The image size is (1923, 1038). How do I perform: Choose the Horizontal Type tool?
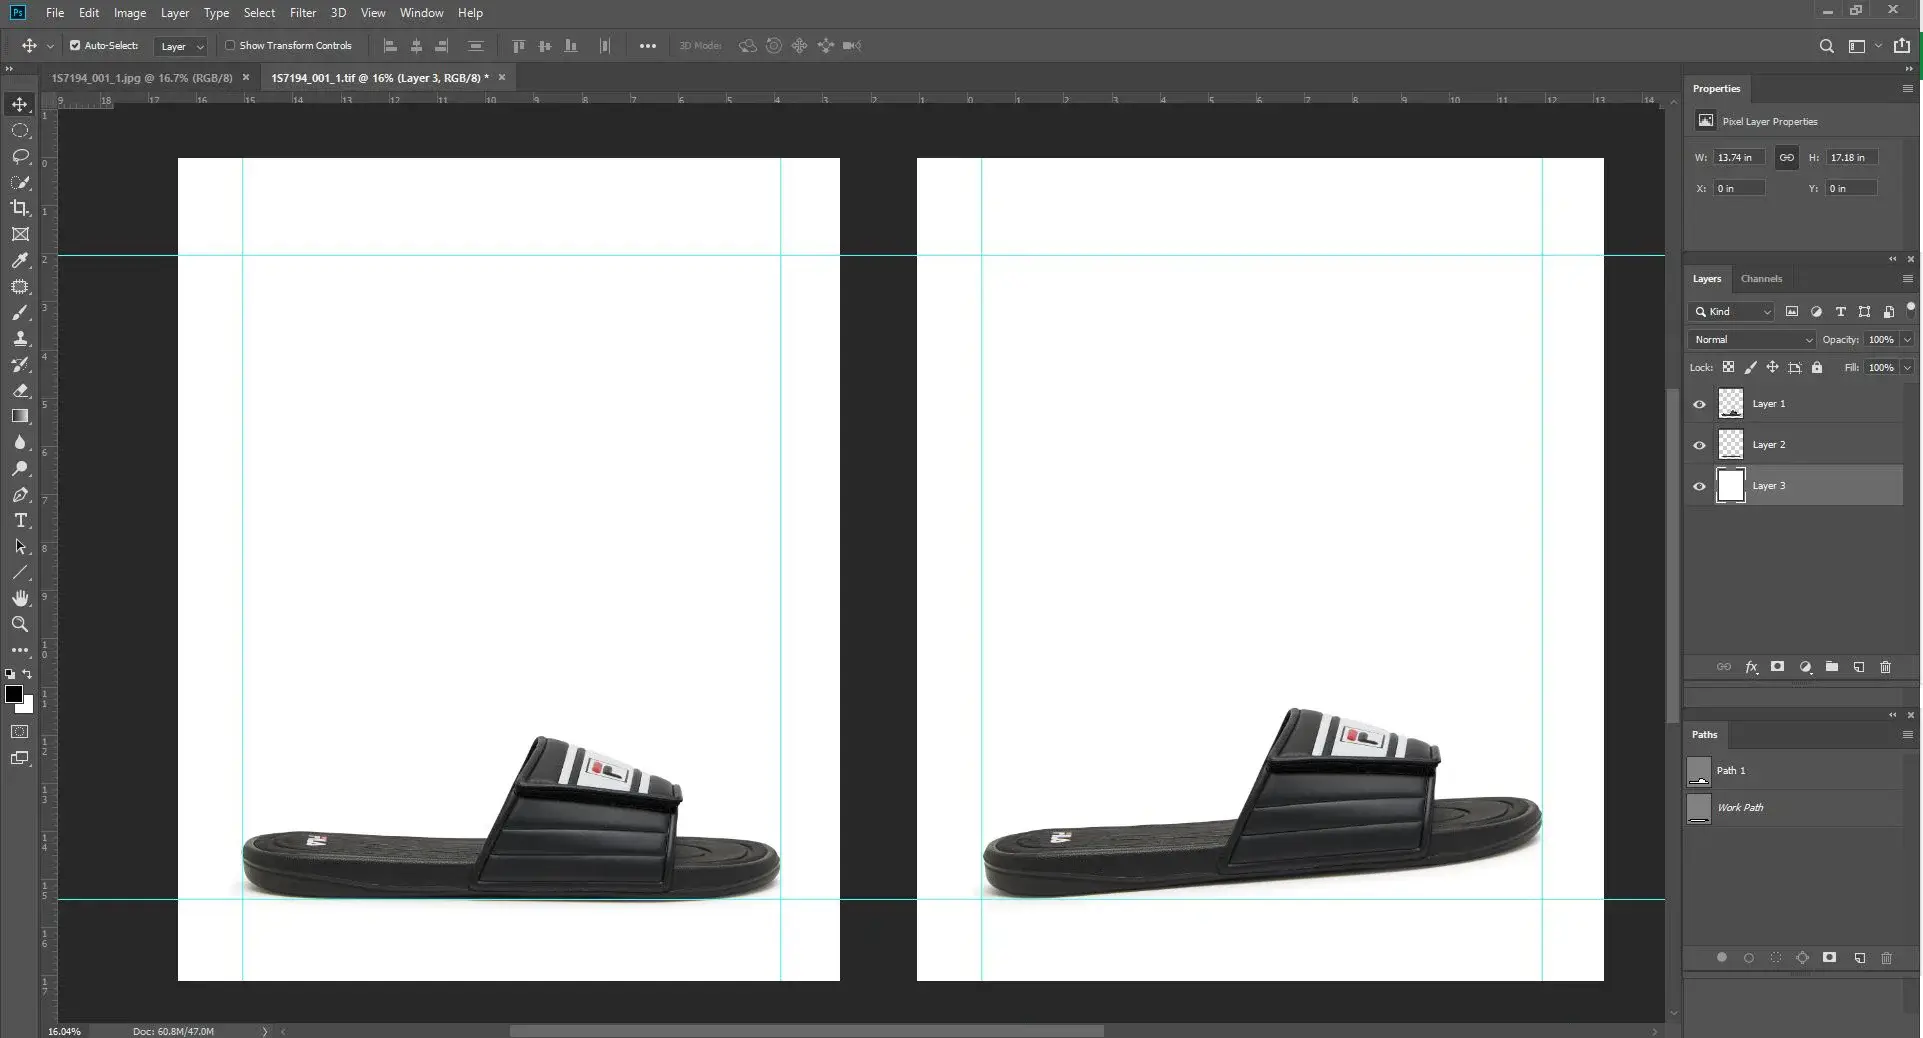[x=20, y=521]
